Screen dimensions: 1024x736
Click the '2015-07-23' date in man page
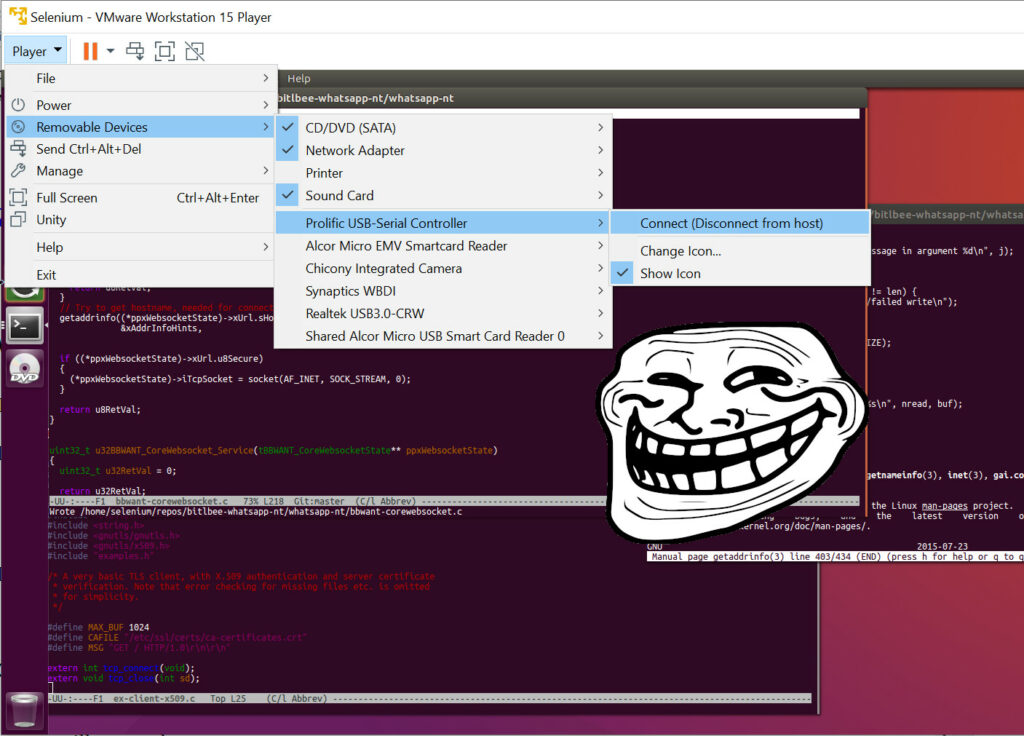942,547
